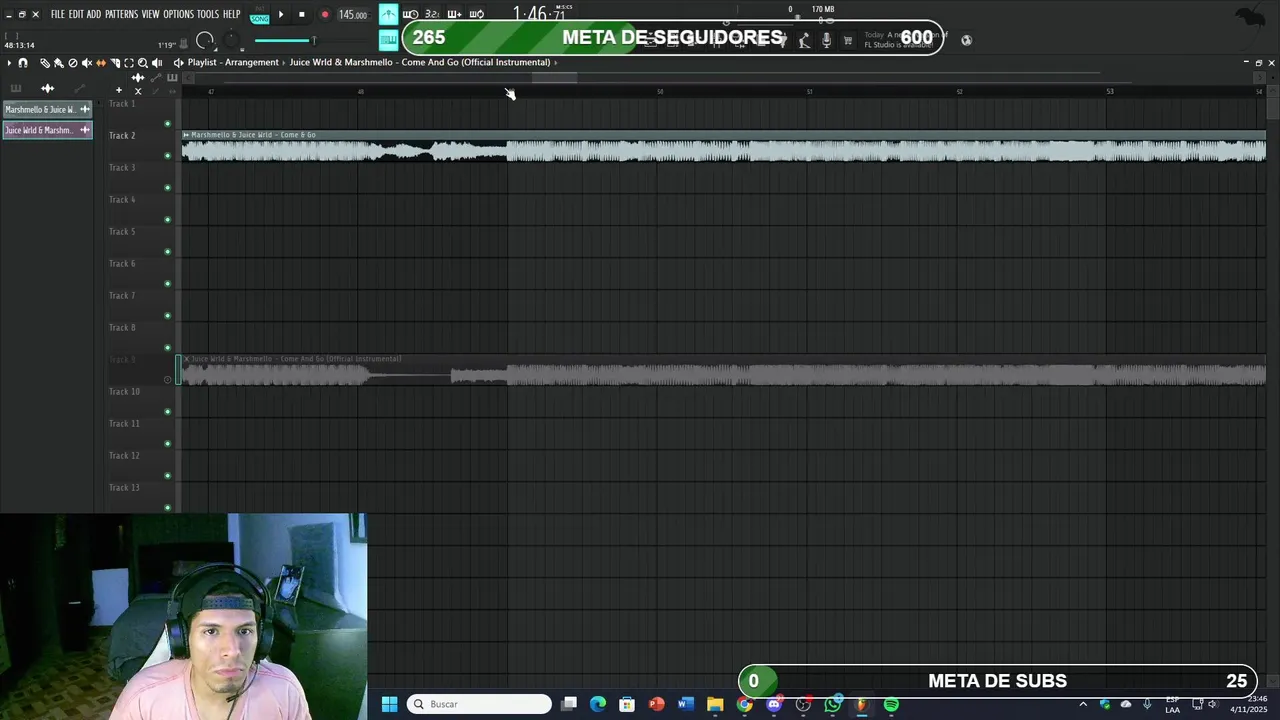Open Windows Start menu
The height and width of the screenshot is (720, 1280).
point(389,704)
